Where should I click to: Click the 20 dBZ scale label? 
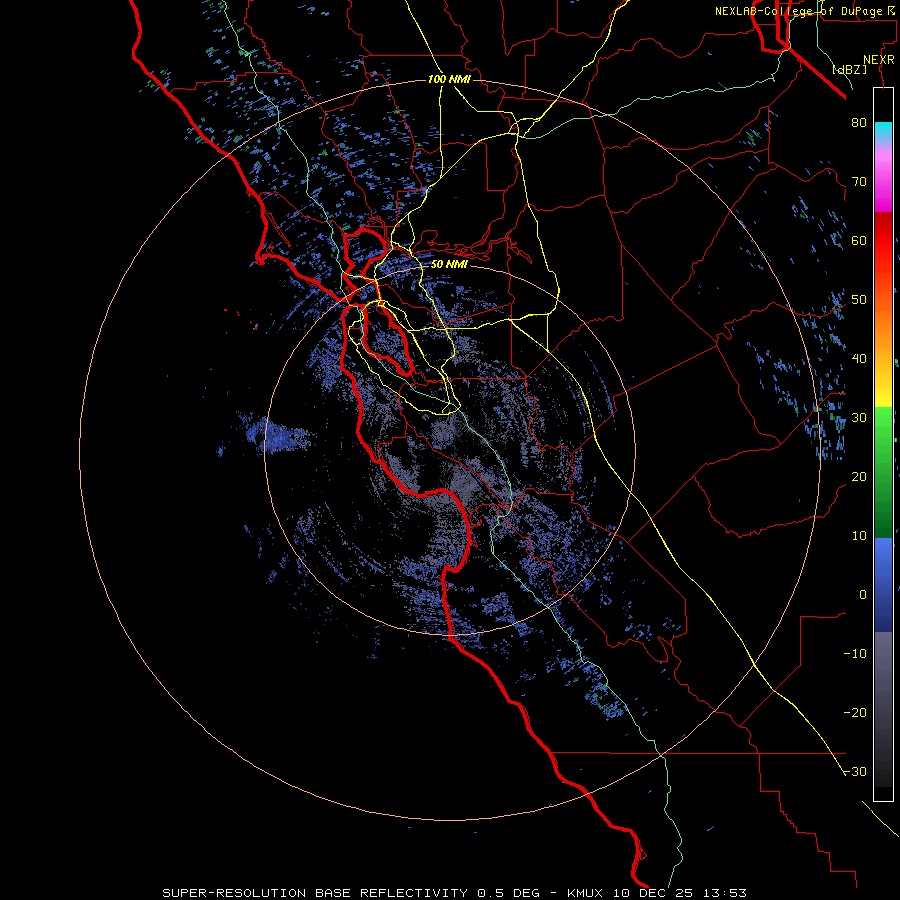click(x=859, y=476)
